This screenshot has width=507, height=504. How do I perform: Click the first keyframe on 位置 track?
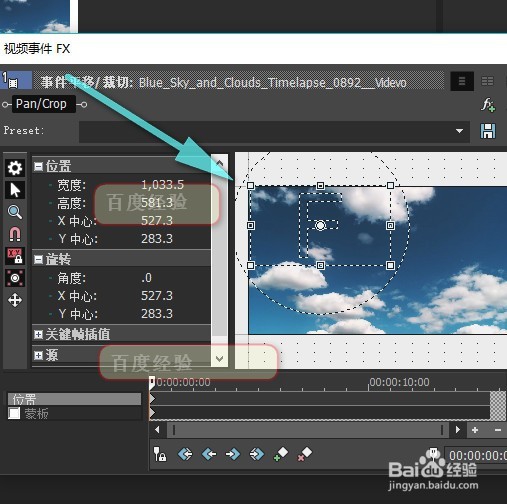[x=152, y=399]
